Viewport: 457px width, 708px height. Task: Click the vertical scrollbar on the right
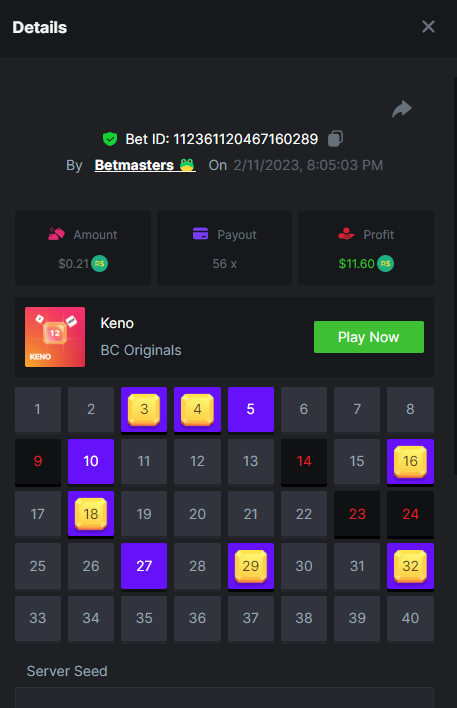pyautogui.click(x=455, y=275)
